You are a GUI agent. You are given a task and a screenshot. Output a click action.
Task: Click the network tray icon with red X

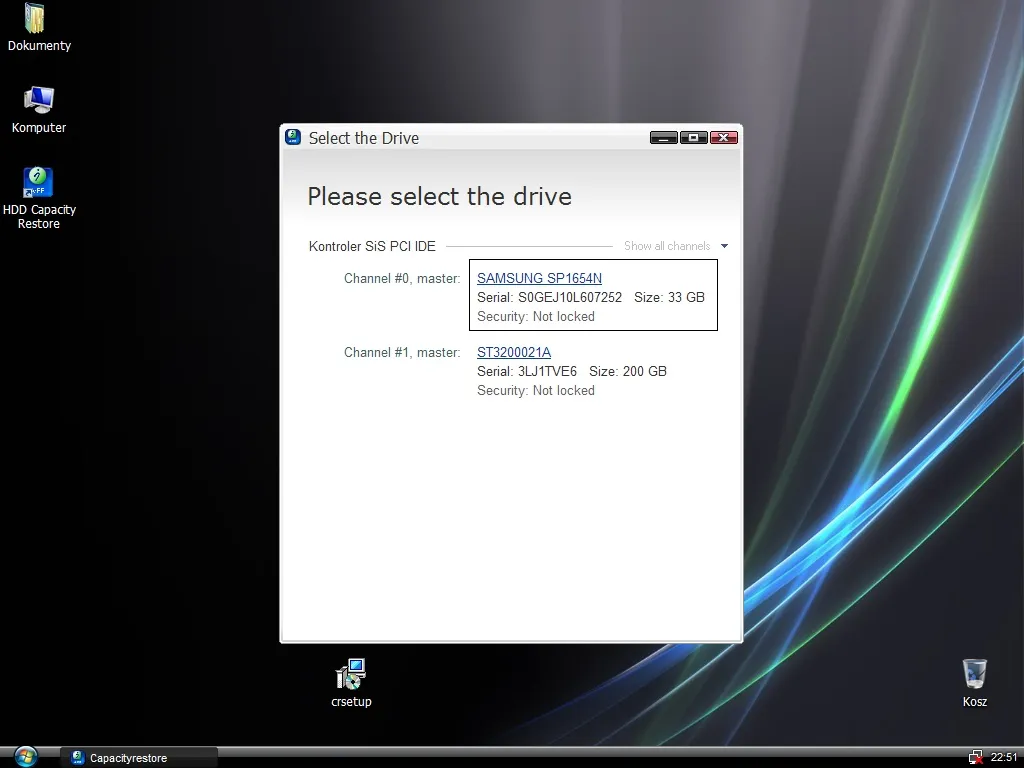pyautogui.click(x=975, y=757)
